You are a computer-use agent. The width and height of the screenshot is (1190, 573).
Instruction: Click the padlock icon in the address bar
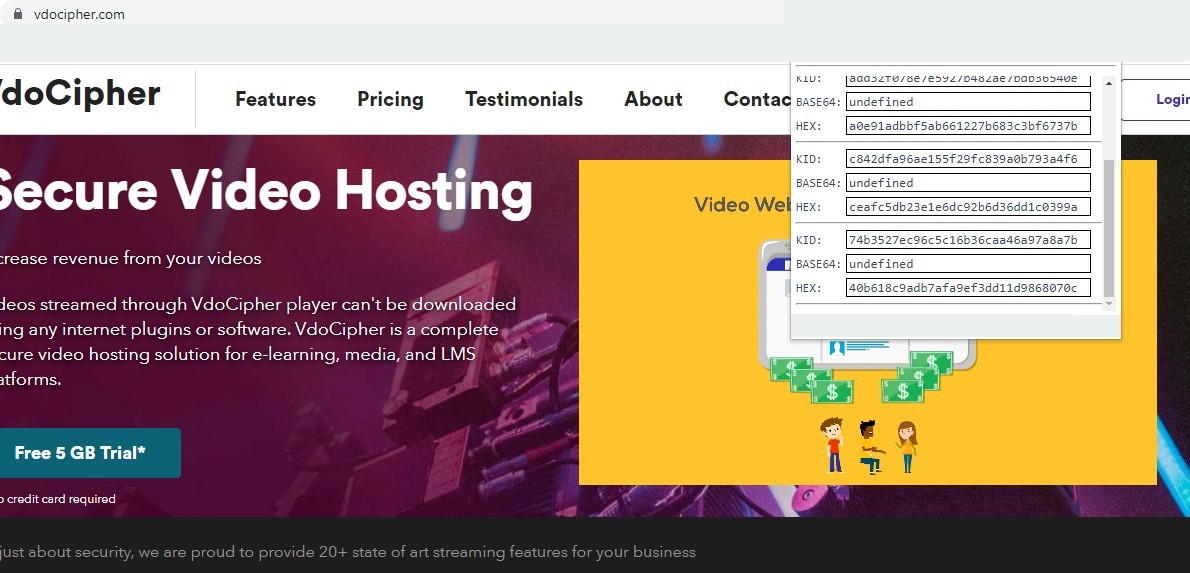[x=18, y=14]
